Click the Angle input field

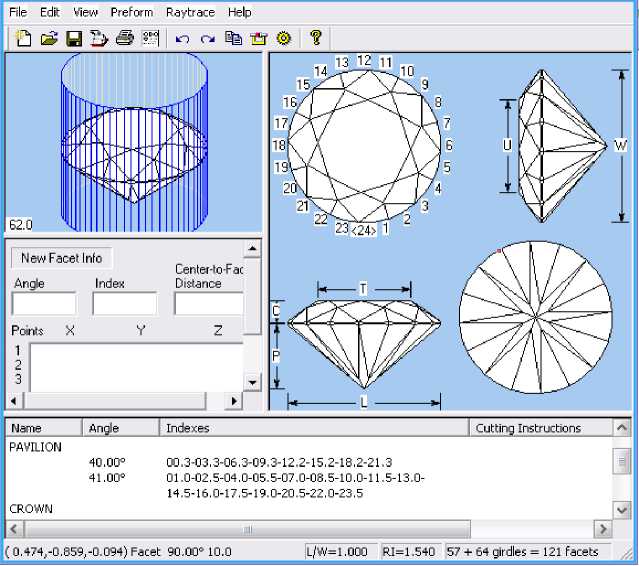point(43,303)
